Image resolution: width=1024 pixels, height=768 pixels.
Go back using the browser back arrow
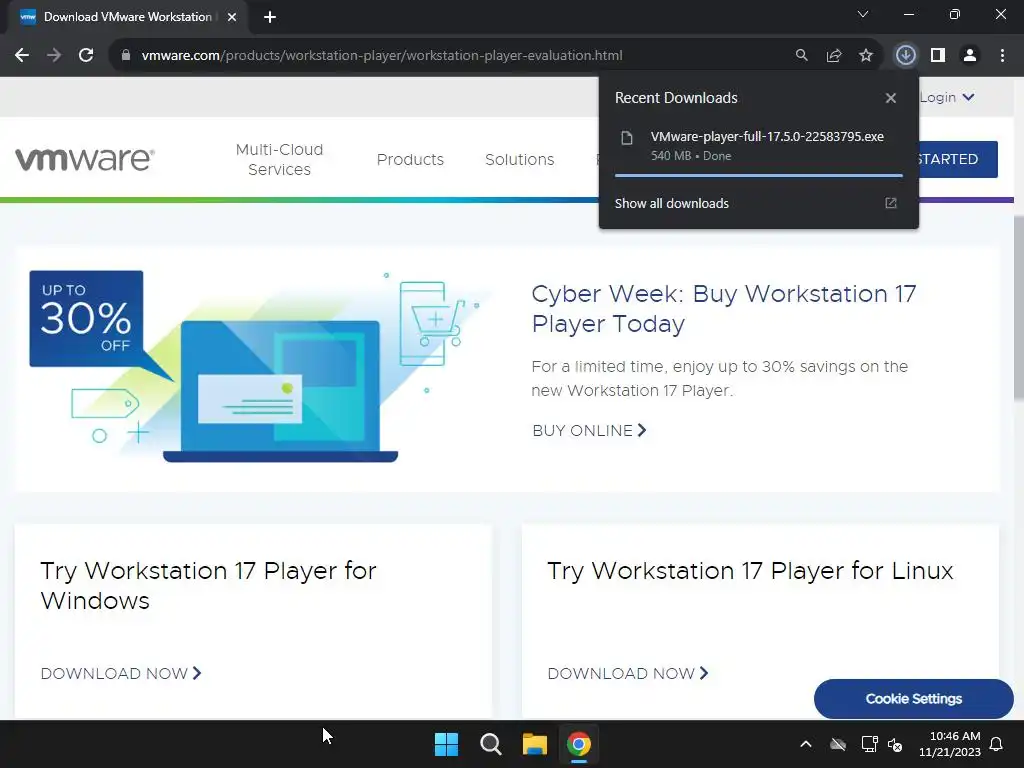22,56
